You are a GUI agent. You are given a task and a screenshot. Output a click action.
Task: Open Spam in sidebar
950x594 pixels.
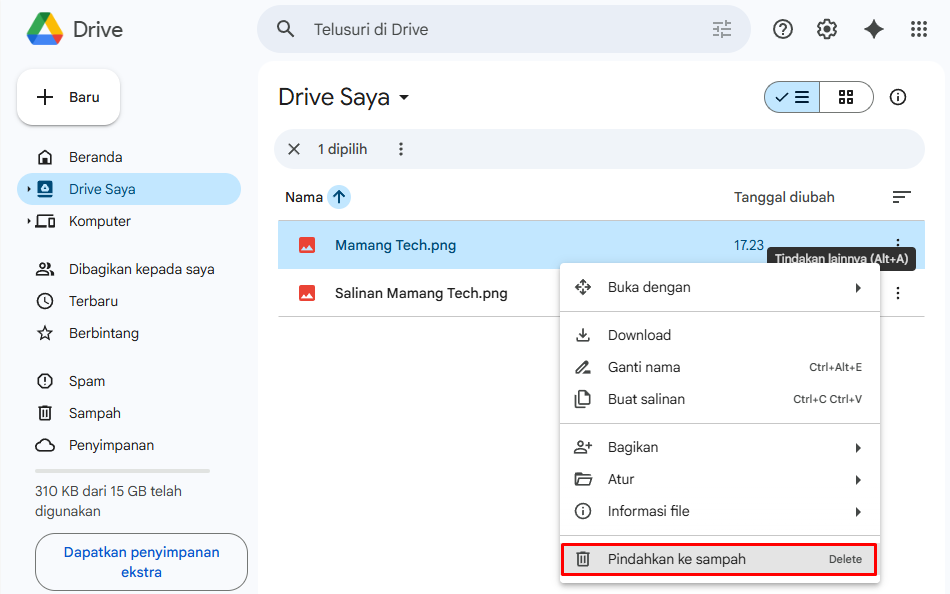[129, 381]
